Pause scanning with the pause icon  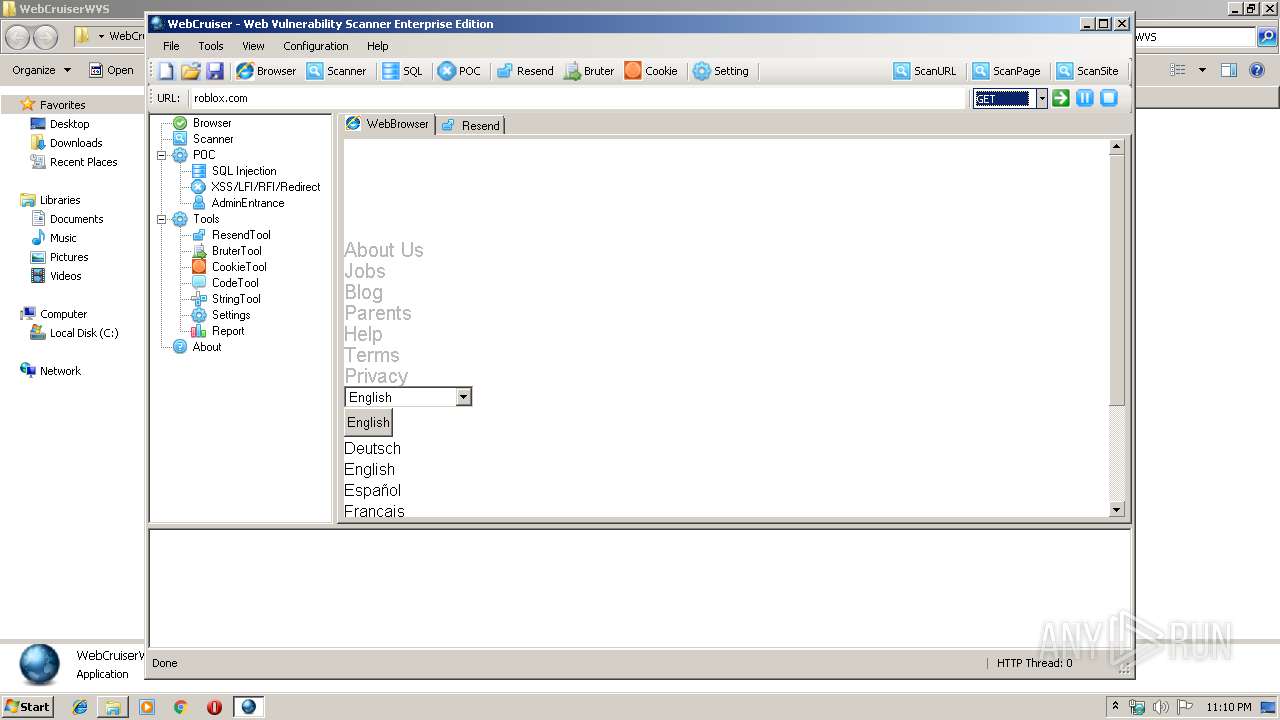(1085, 98)
